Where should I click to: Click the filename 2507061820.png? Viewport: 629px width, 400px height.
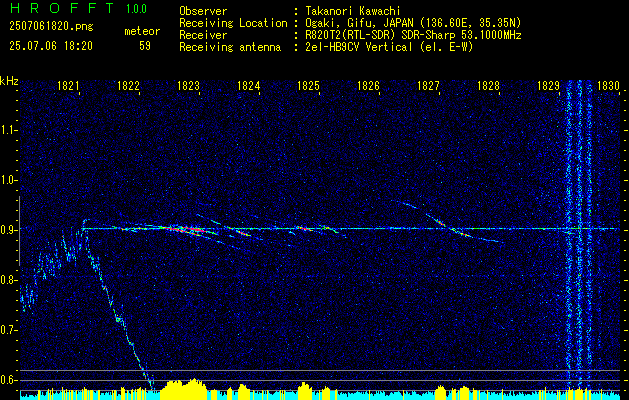51,27
